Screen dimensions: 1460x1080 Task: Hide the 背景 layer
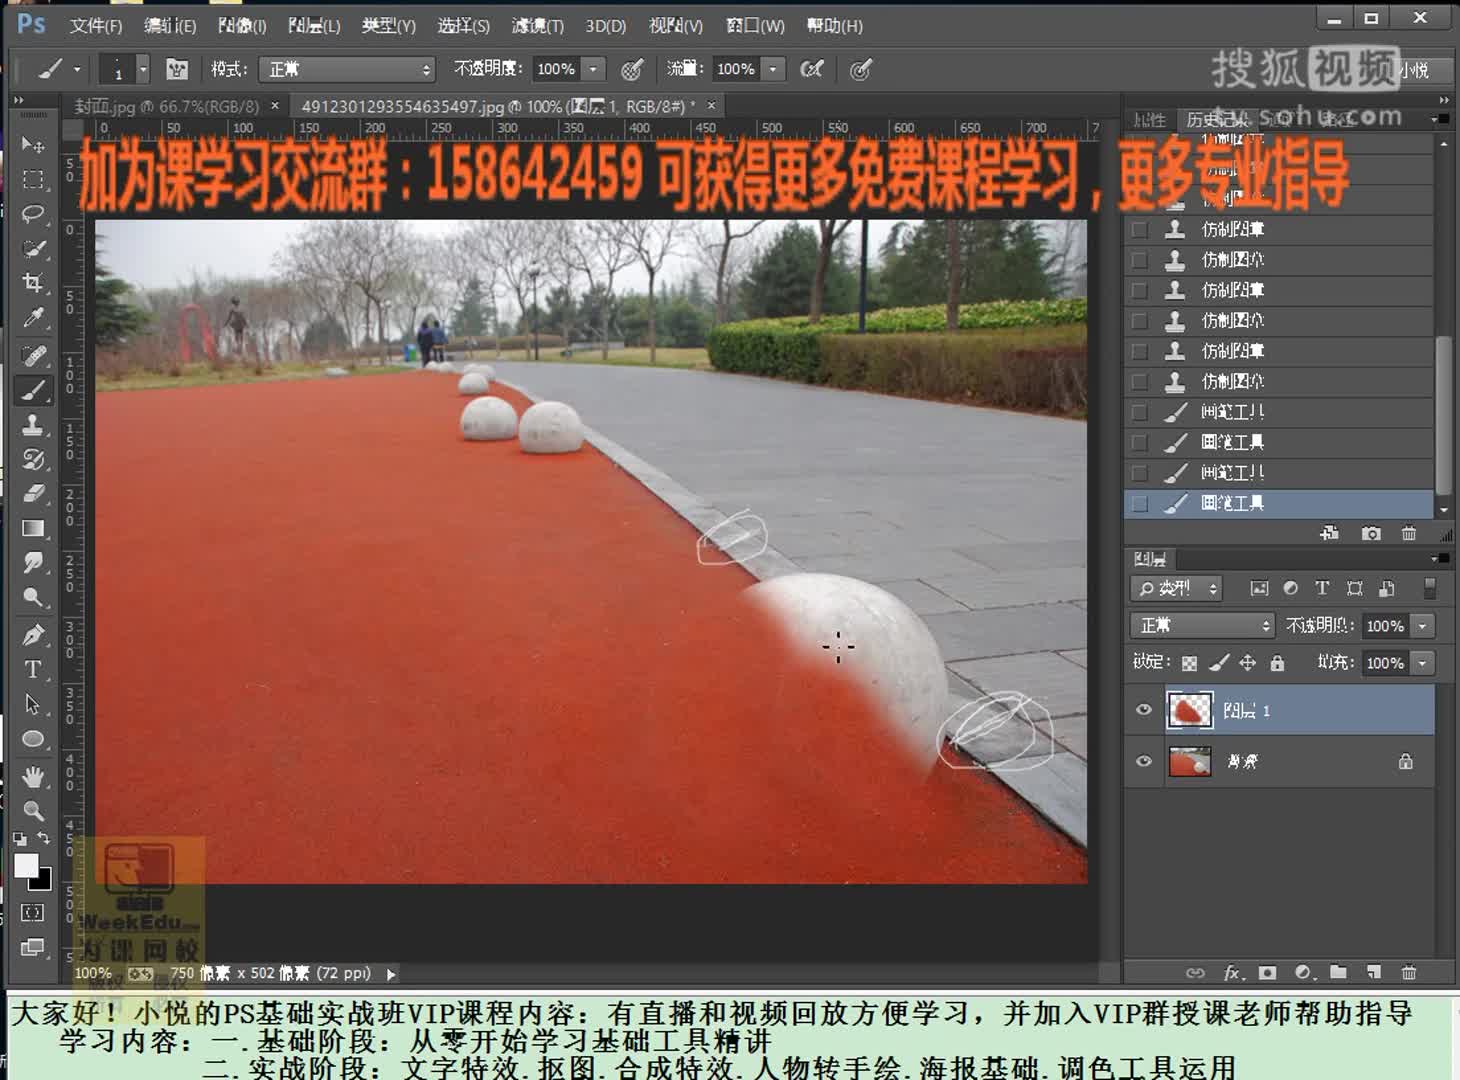(1143, 762)
